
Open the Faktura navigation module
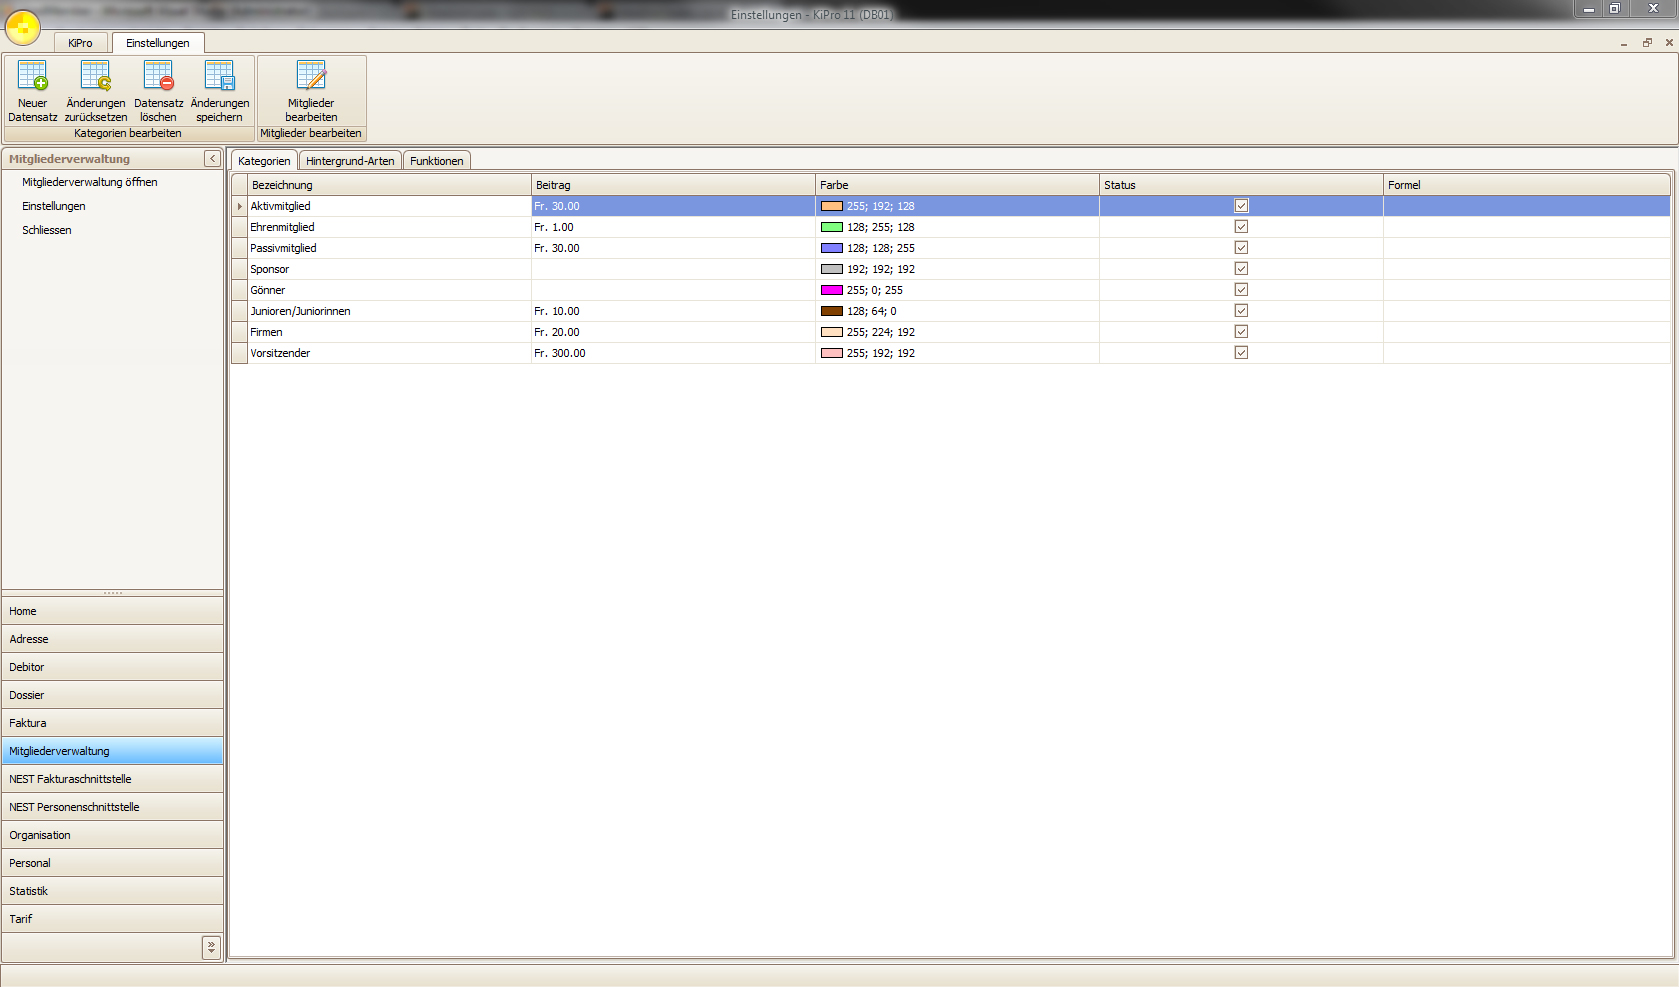(x=28, y=723)
